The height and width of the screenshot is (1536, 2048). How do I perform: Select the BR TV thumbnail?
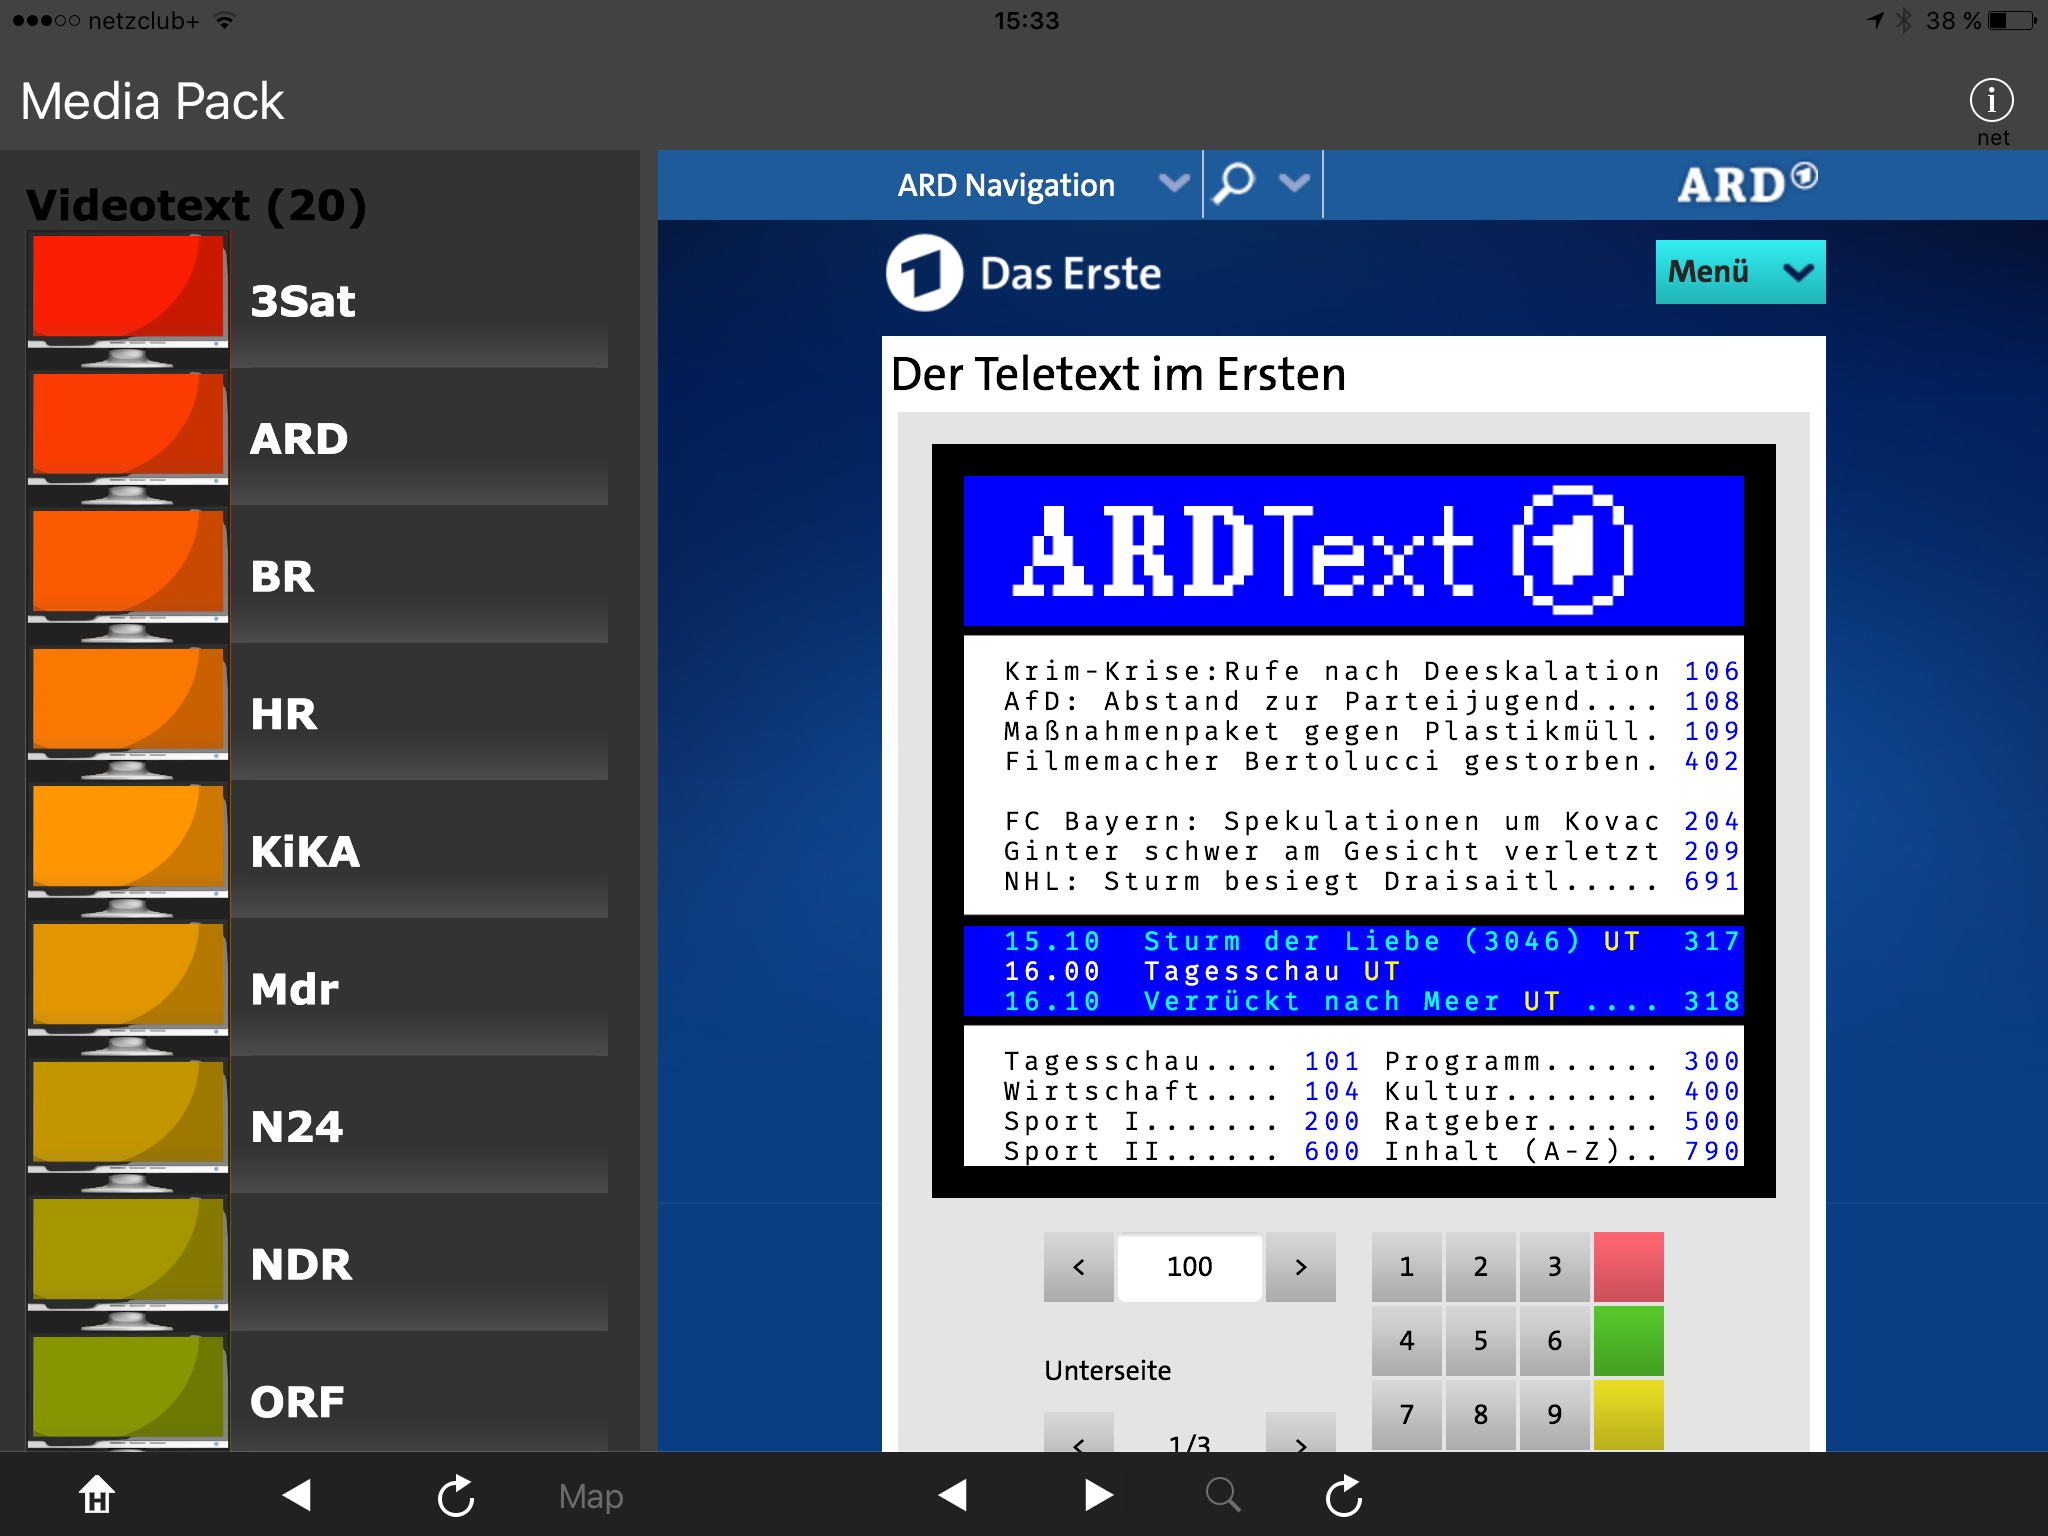pyautogui.click(x=128, y=575)
